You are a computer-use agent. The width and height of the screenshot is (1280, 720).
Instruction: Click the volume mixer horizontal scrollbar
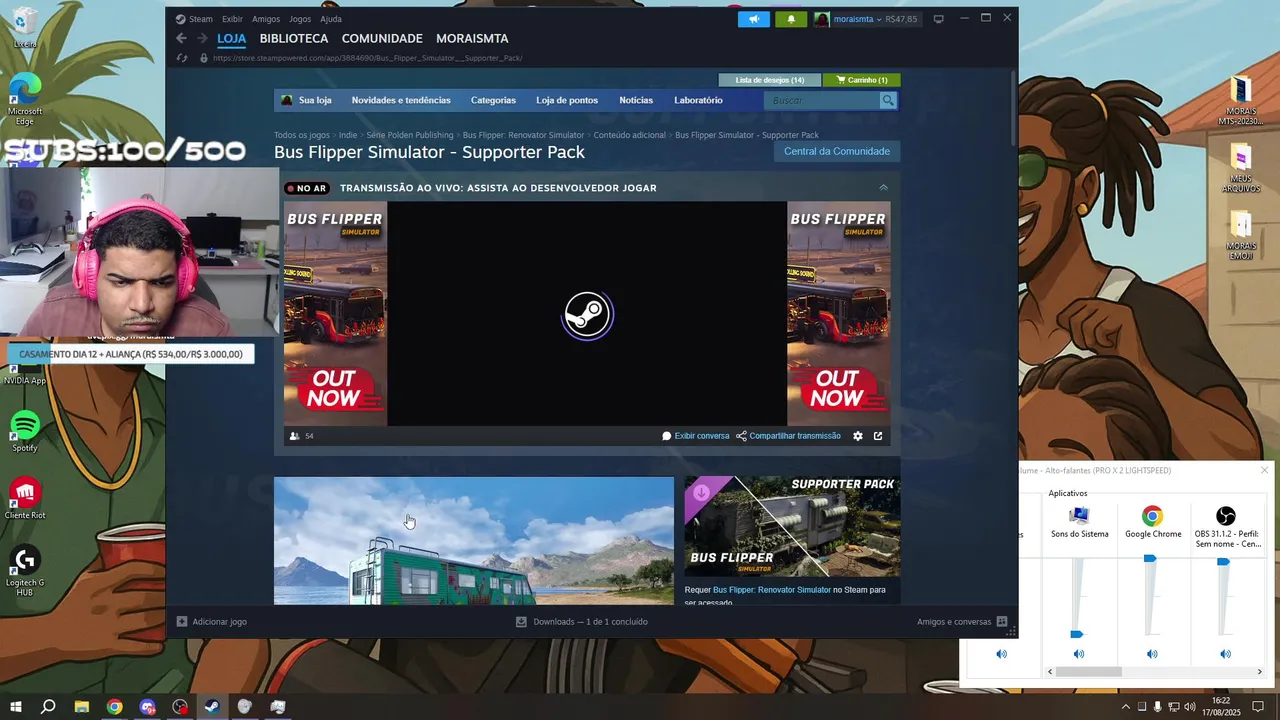1089,672
